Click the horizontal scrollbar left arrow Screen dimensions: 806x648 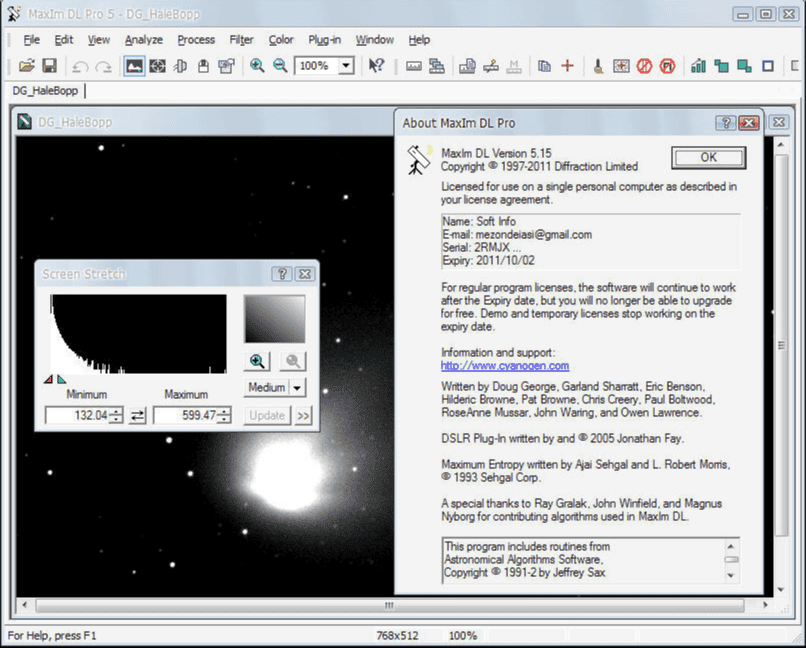pos(24,605)
